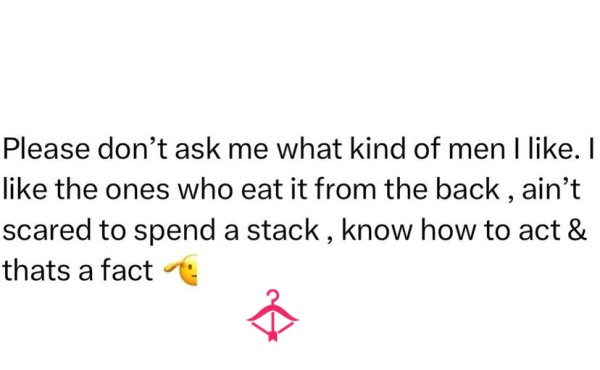Click the word 'don't' in first line
The width and height of the screenshot is (600, 370).
132,148
